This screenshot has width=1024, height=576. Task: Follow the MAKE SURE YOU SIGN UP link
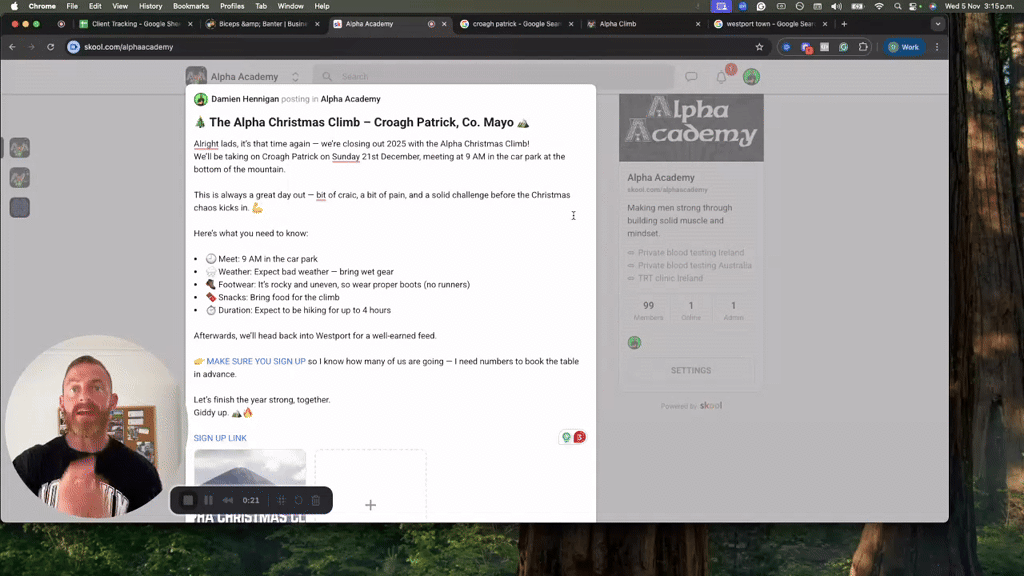coord(256,361)
